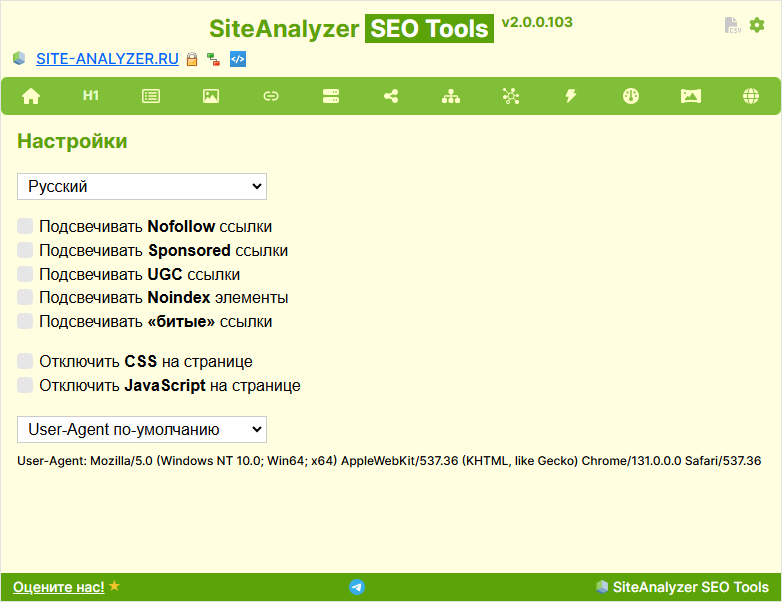Open the lightning speed tab icon
The width and height of the screenshot is (782, 602).
click(571, 96)
